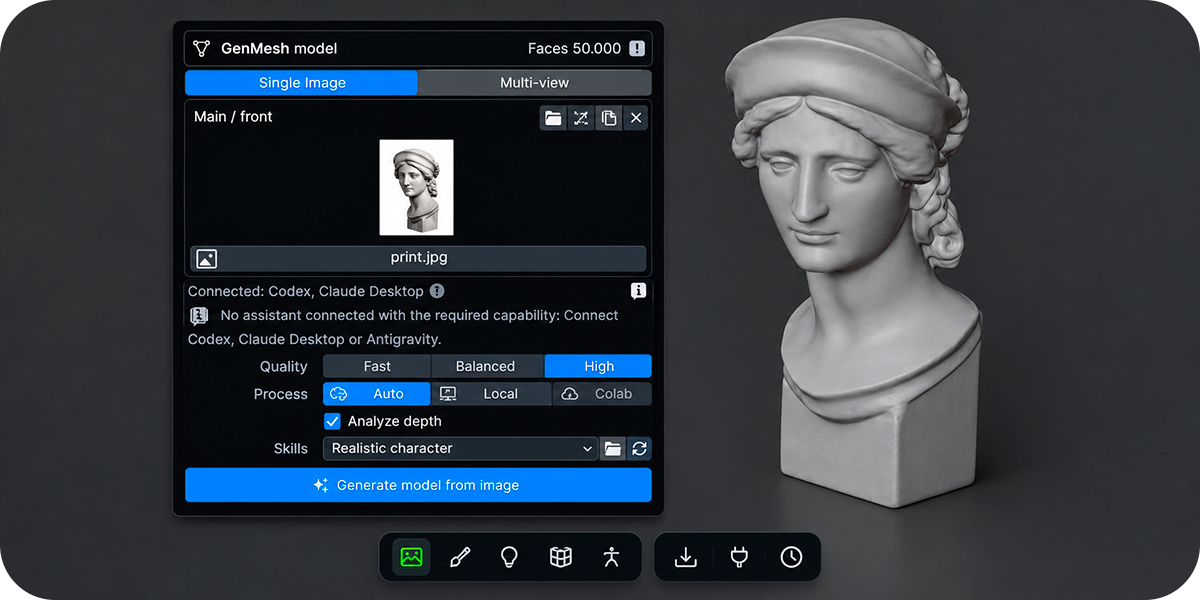The height and width of the screenshot is (600, 1200).
Task: Open the Skills dropdown showing Realistic character
Action: pyautogui.click(x=460, y=449)
